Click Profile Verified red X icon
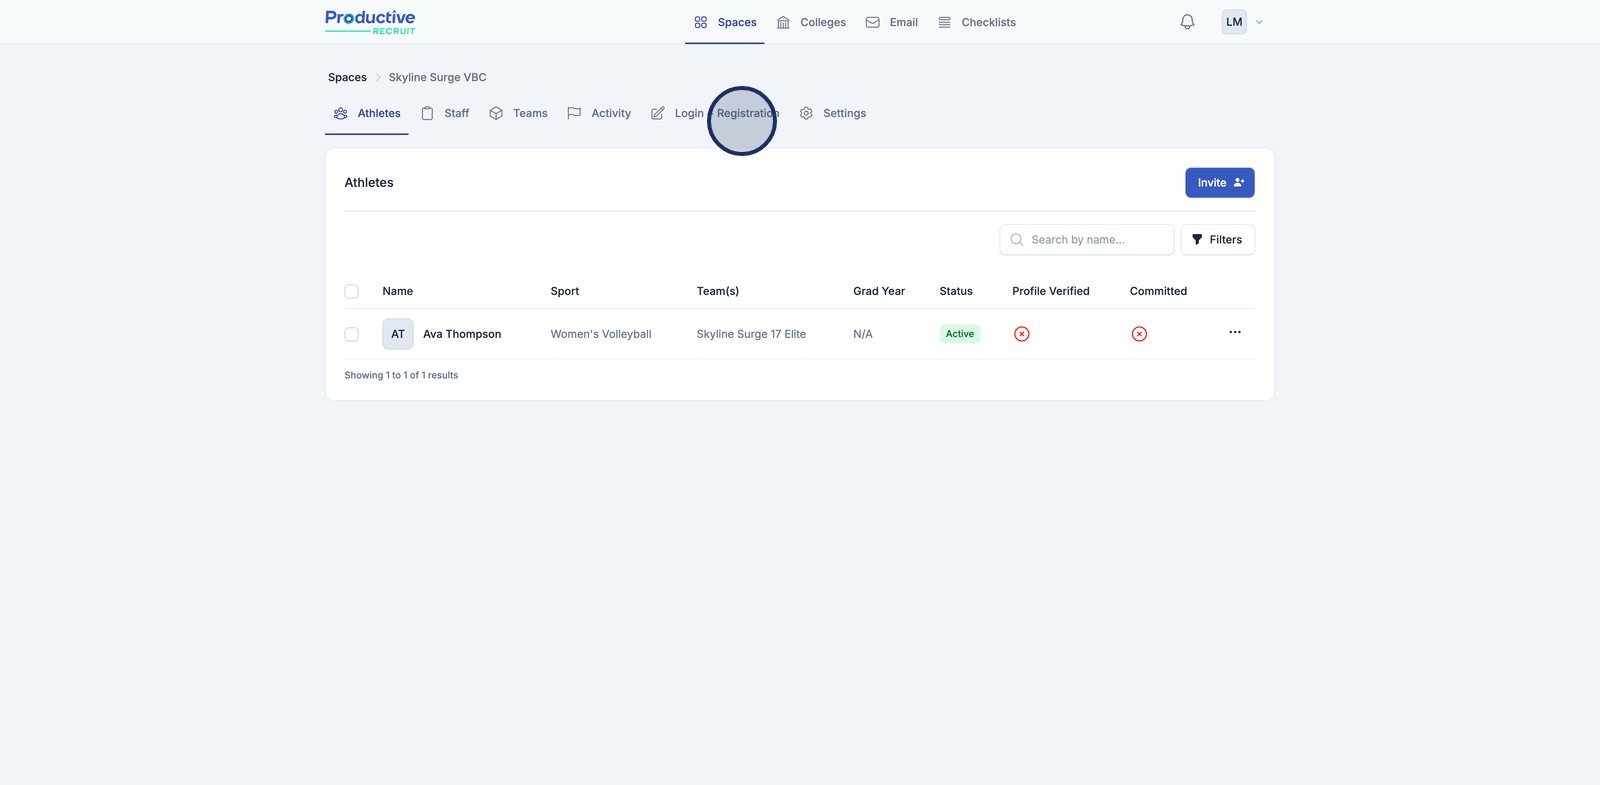This screenshot has width=1600, height=785. [x=1021, y=334]
